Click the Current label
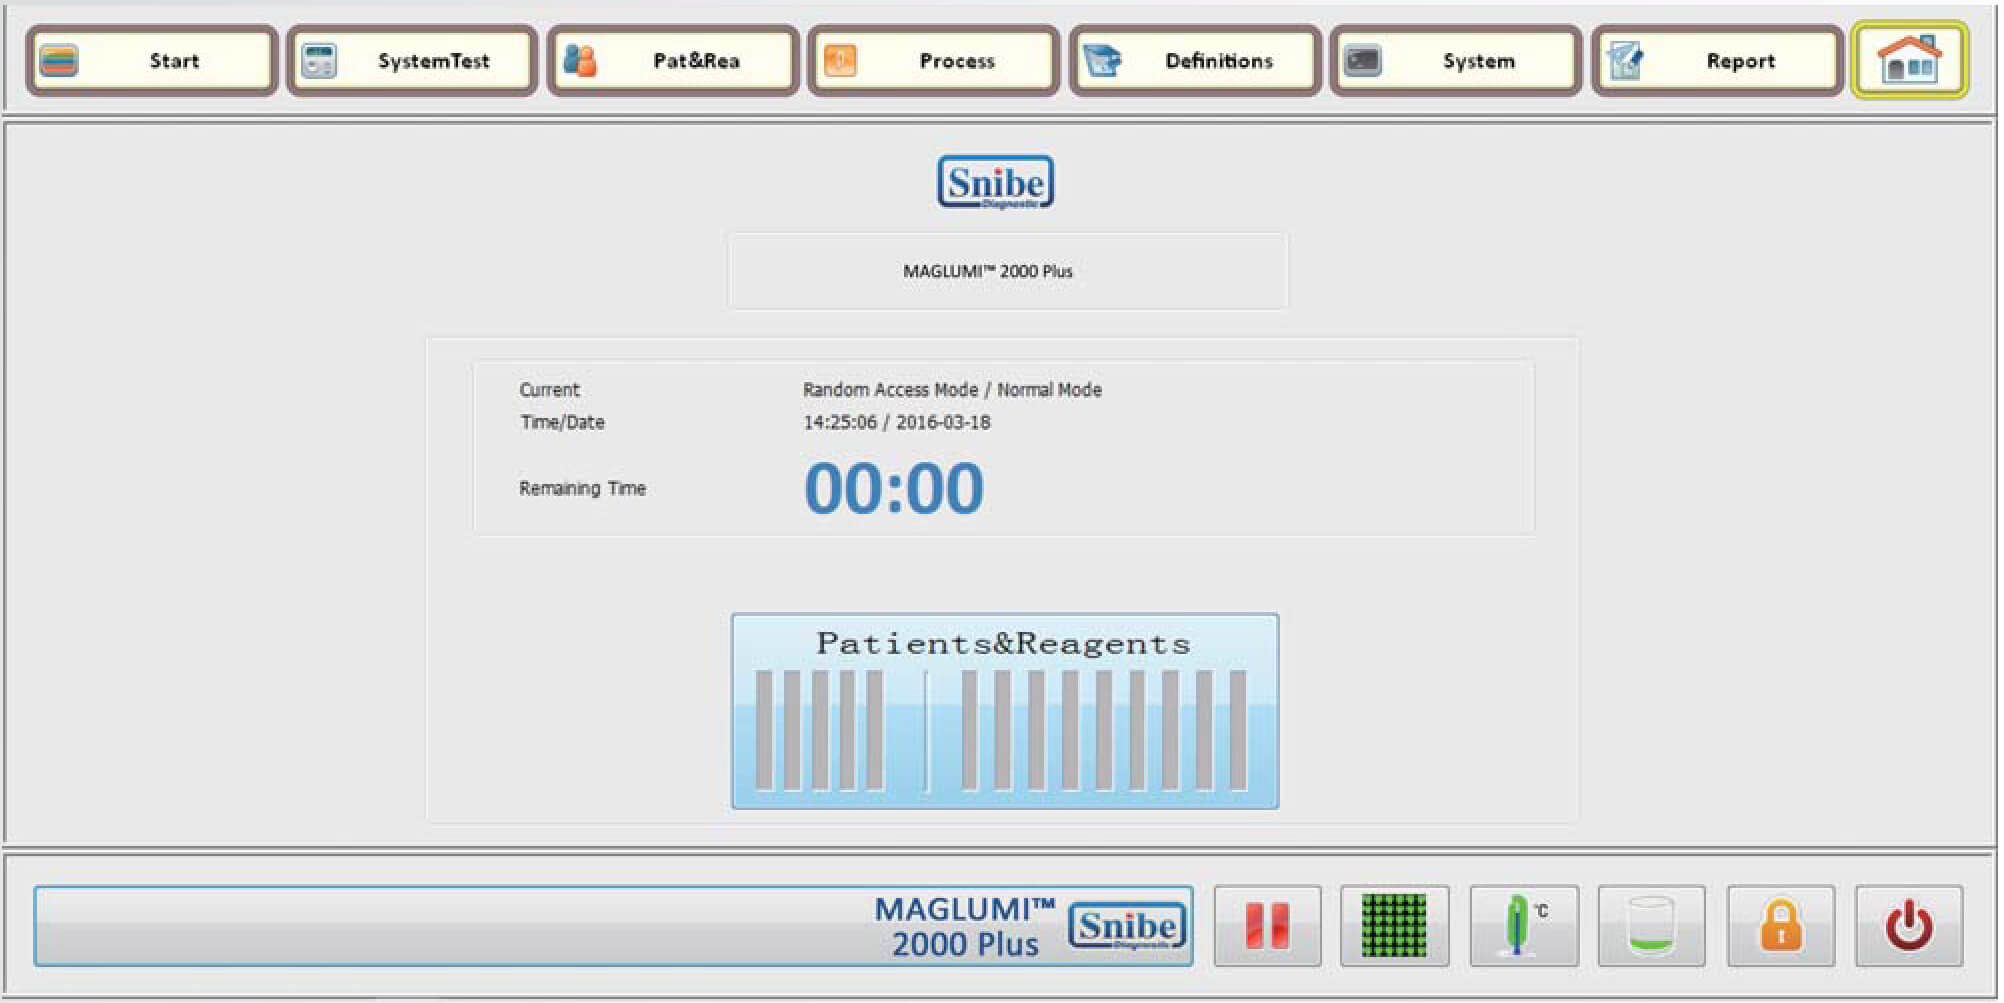Viewport: 2004px width, 1003px height. (x=549, y=390)
